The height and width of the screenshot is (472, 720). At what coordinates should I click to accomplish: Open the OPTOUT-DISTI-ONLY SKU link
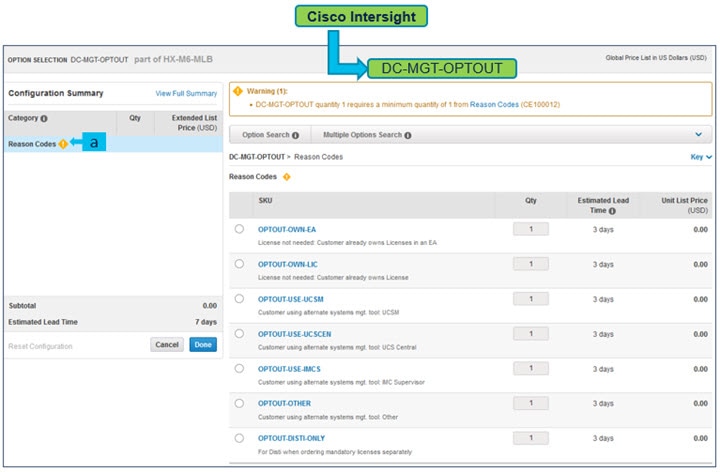291,438
